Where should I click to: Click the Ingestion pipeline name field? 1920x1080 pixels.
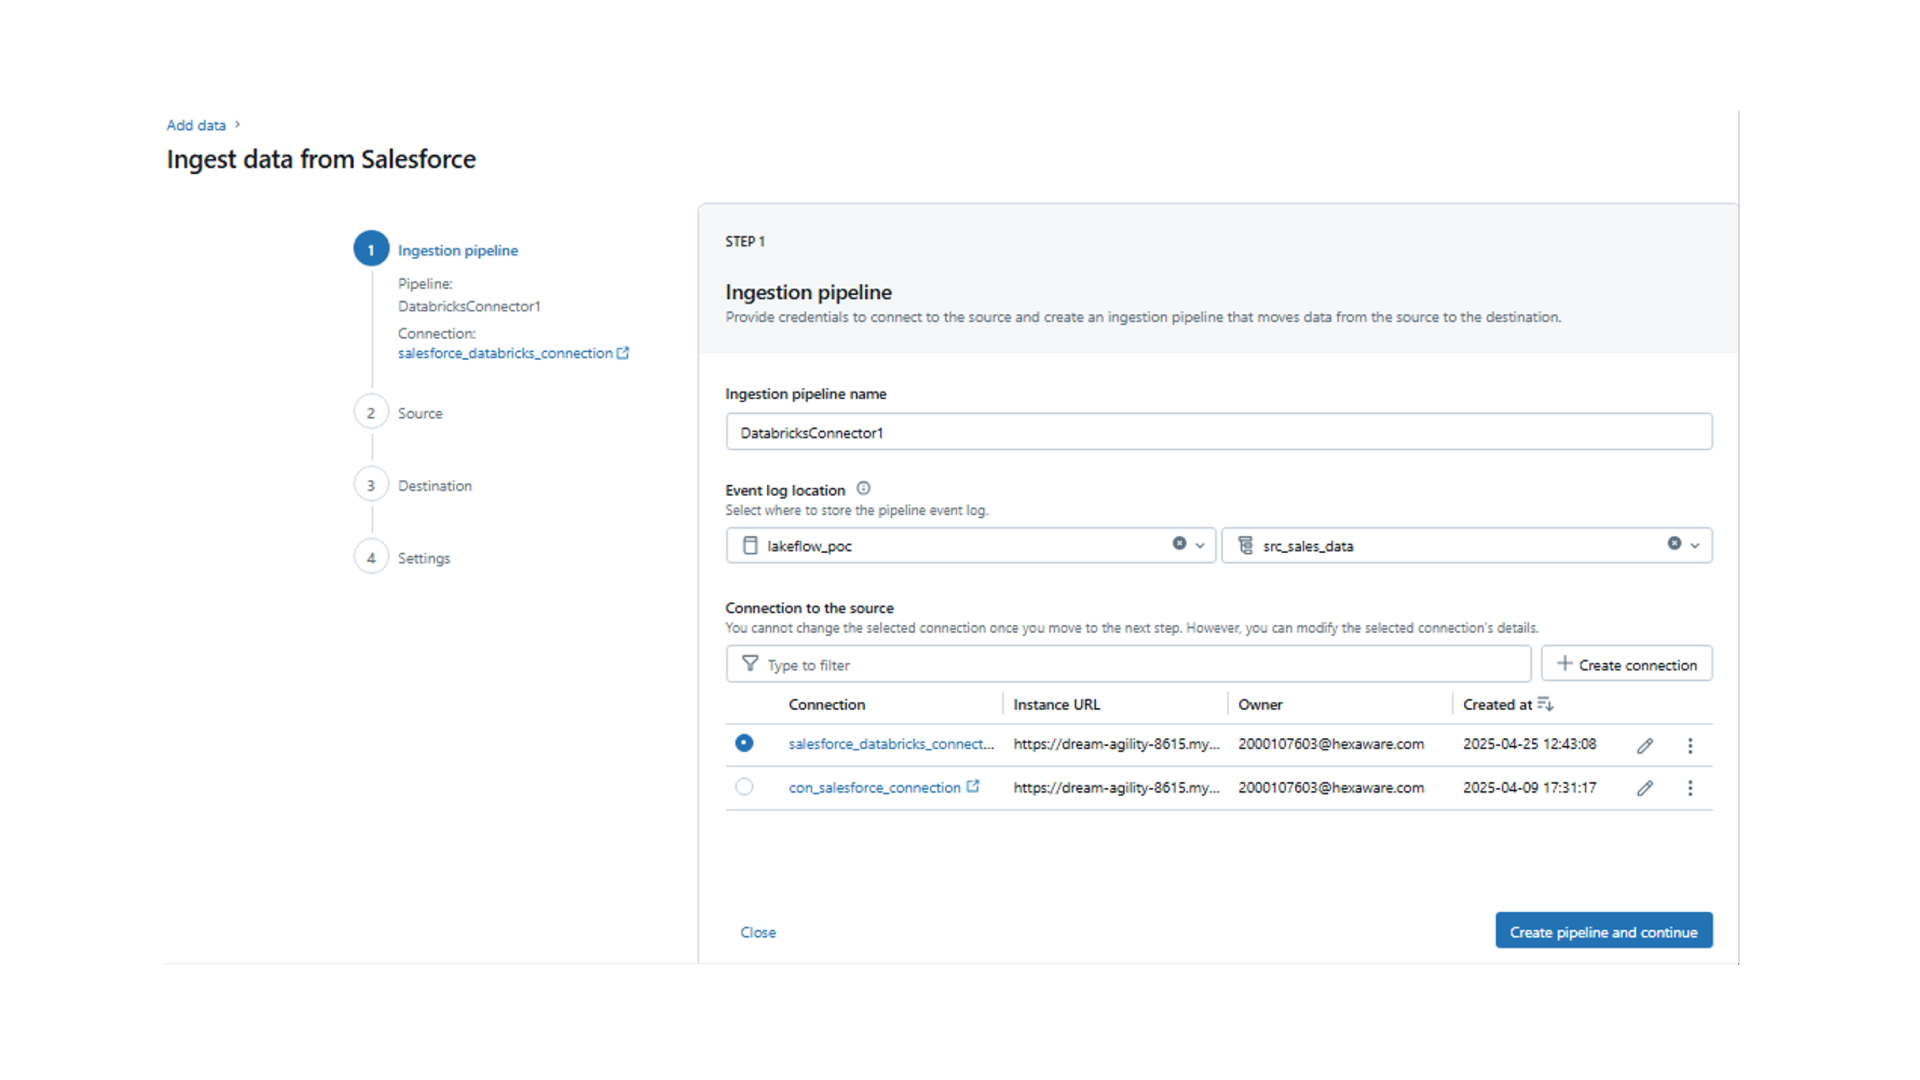tap(1219, 432)
